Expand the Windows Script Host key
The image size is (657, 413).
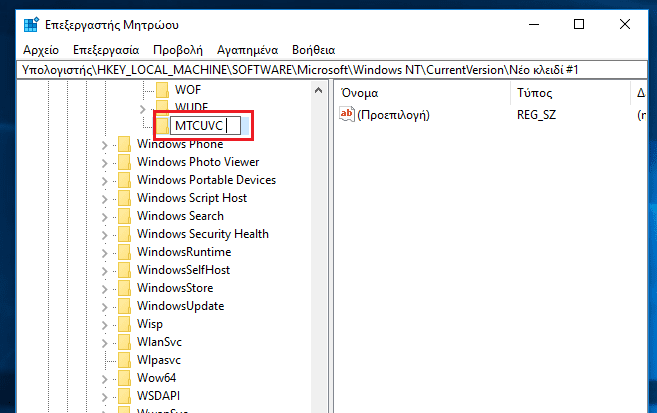tap(104, 199)
